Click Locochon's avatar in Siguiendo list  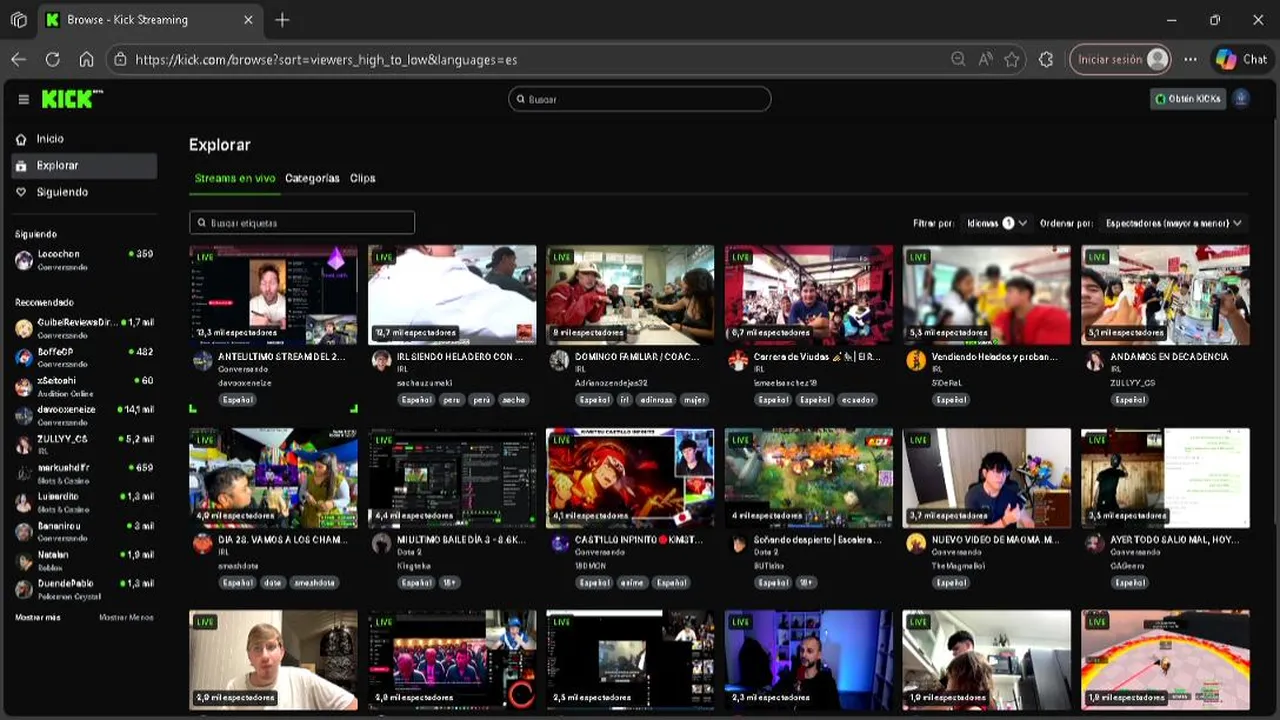(24, 260)
